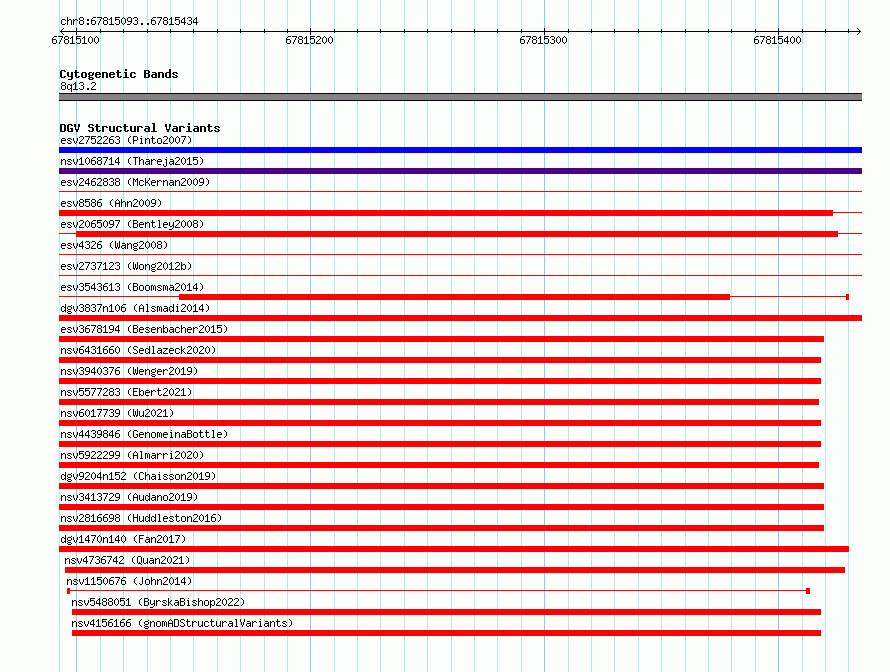Open esv4326 (Wang2008) variant label

[114, 245]
